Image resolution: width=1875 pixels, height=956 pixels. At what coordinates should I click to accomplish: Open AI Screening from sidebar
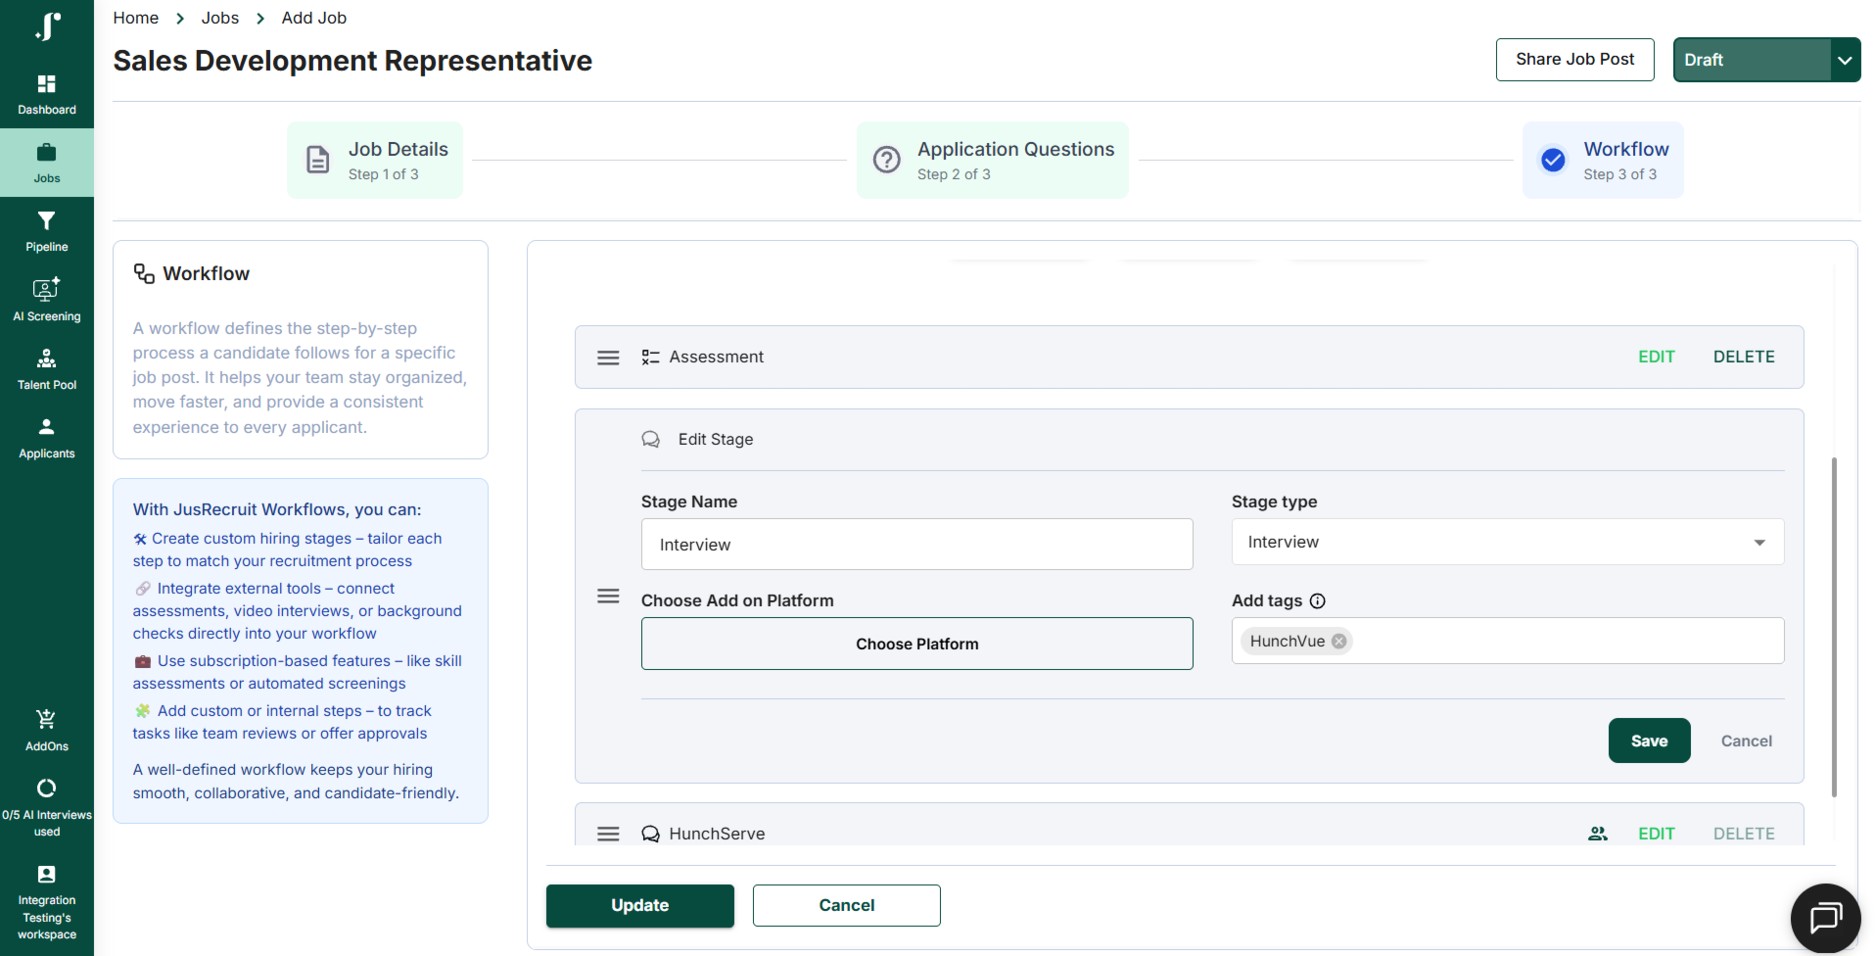[x=47, y=300]
